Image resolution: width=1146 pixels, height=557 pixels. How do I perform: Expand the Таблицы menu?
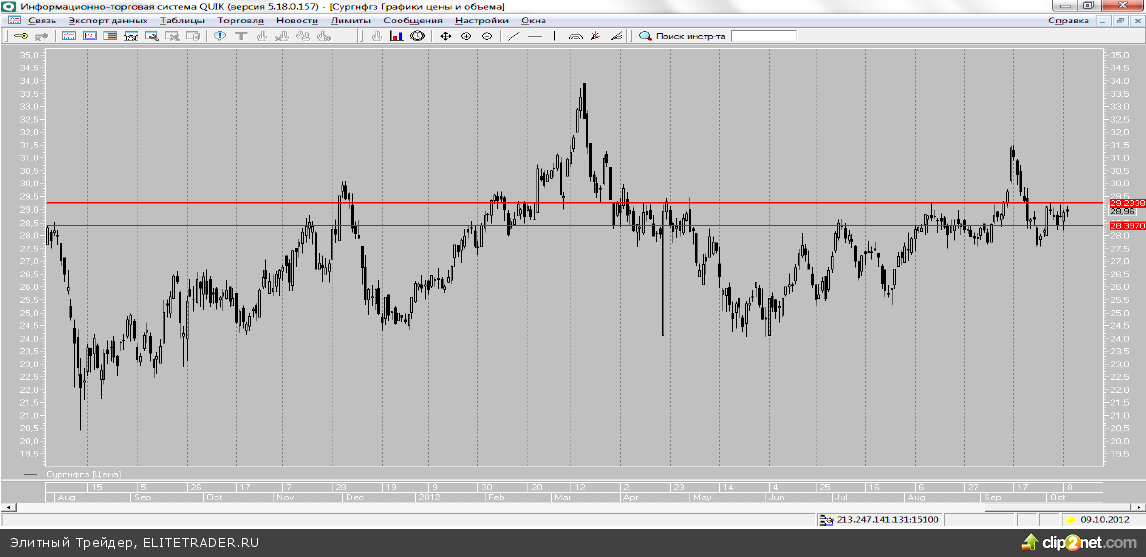coord(182,20)
